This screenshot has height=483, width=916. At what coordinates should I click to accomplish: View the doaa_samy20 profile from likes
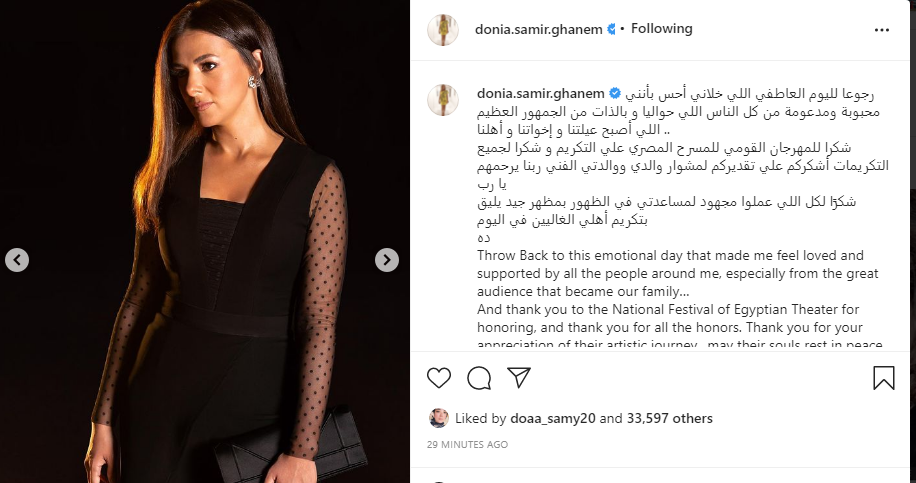tap(553, 418)
